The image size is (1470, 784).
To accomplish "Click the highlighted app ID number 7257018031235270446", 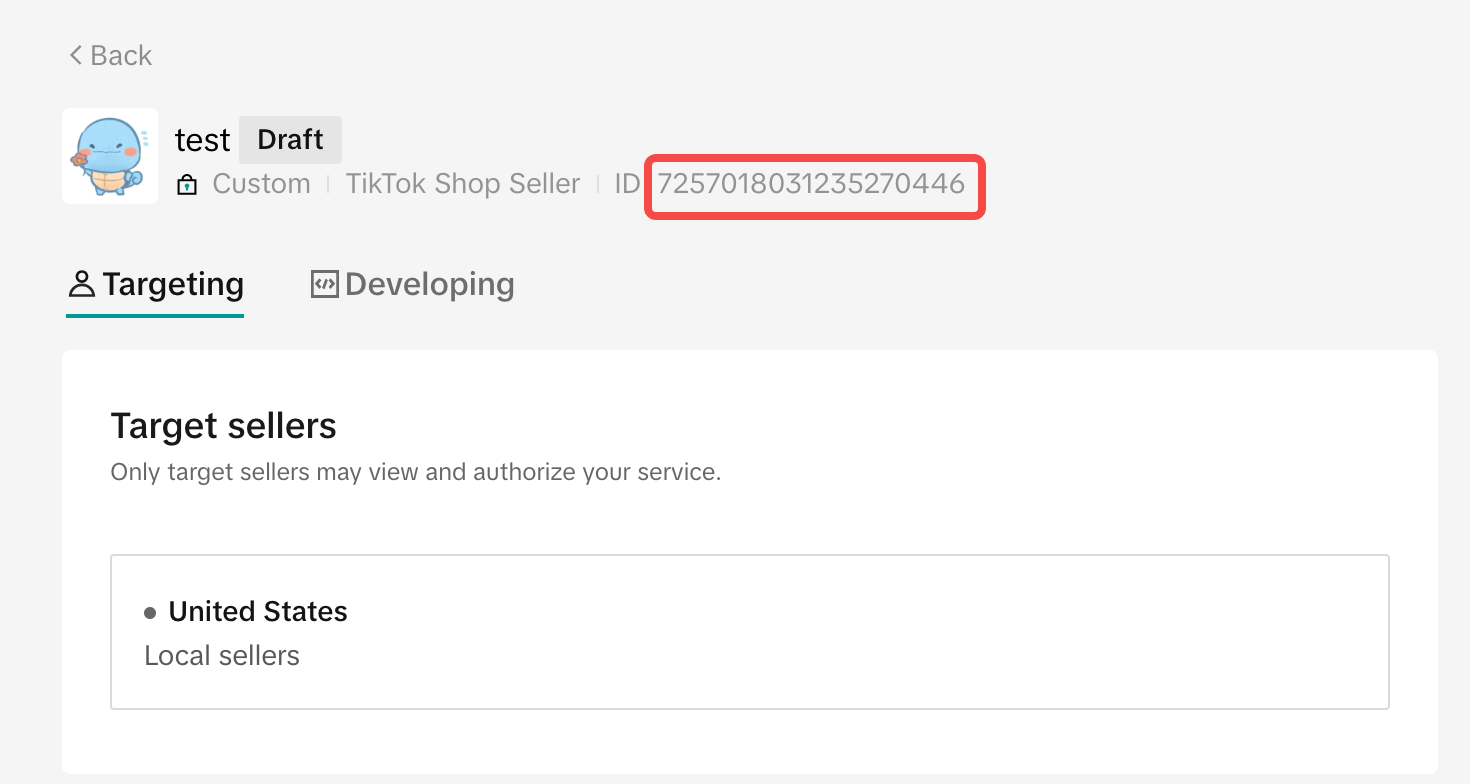I will 811,184.
